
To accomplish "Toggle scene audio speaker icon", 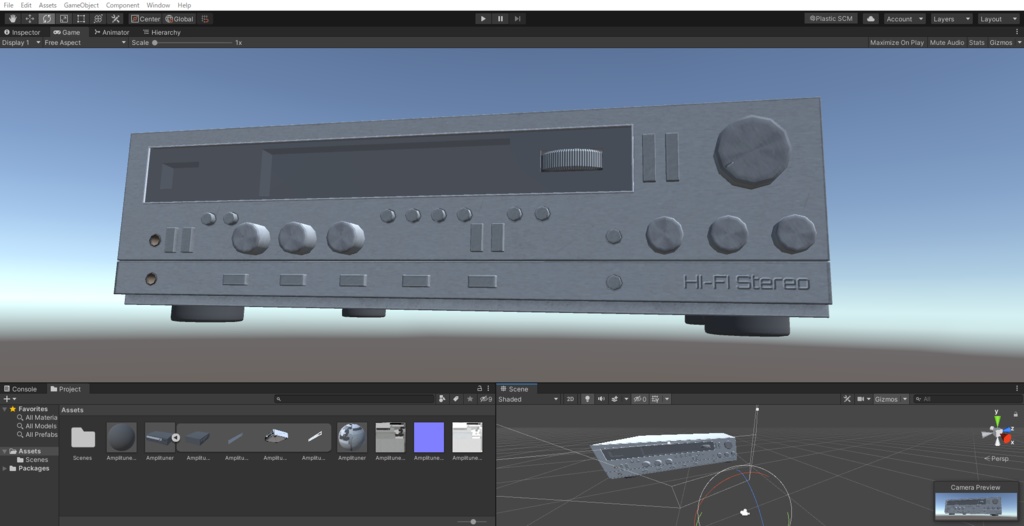I will (x=601, y=399).
